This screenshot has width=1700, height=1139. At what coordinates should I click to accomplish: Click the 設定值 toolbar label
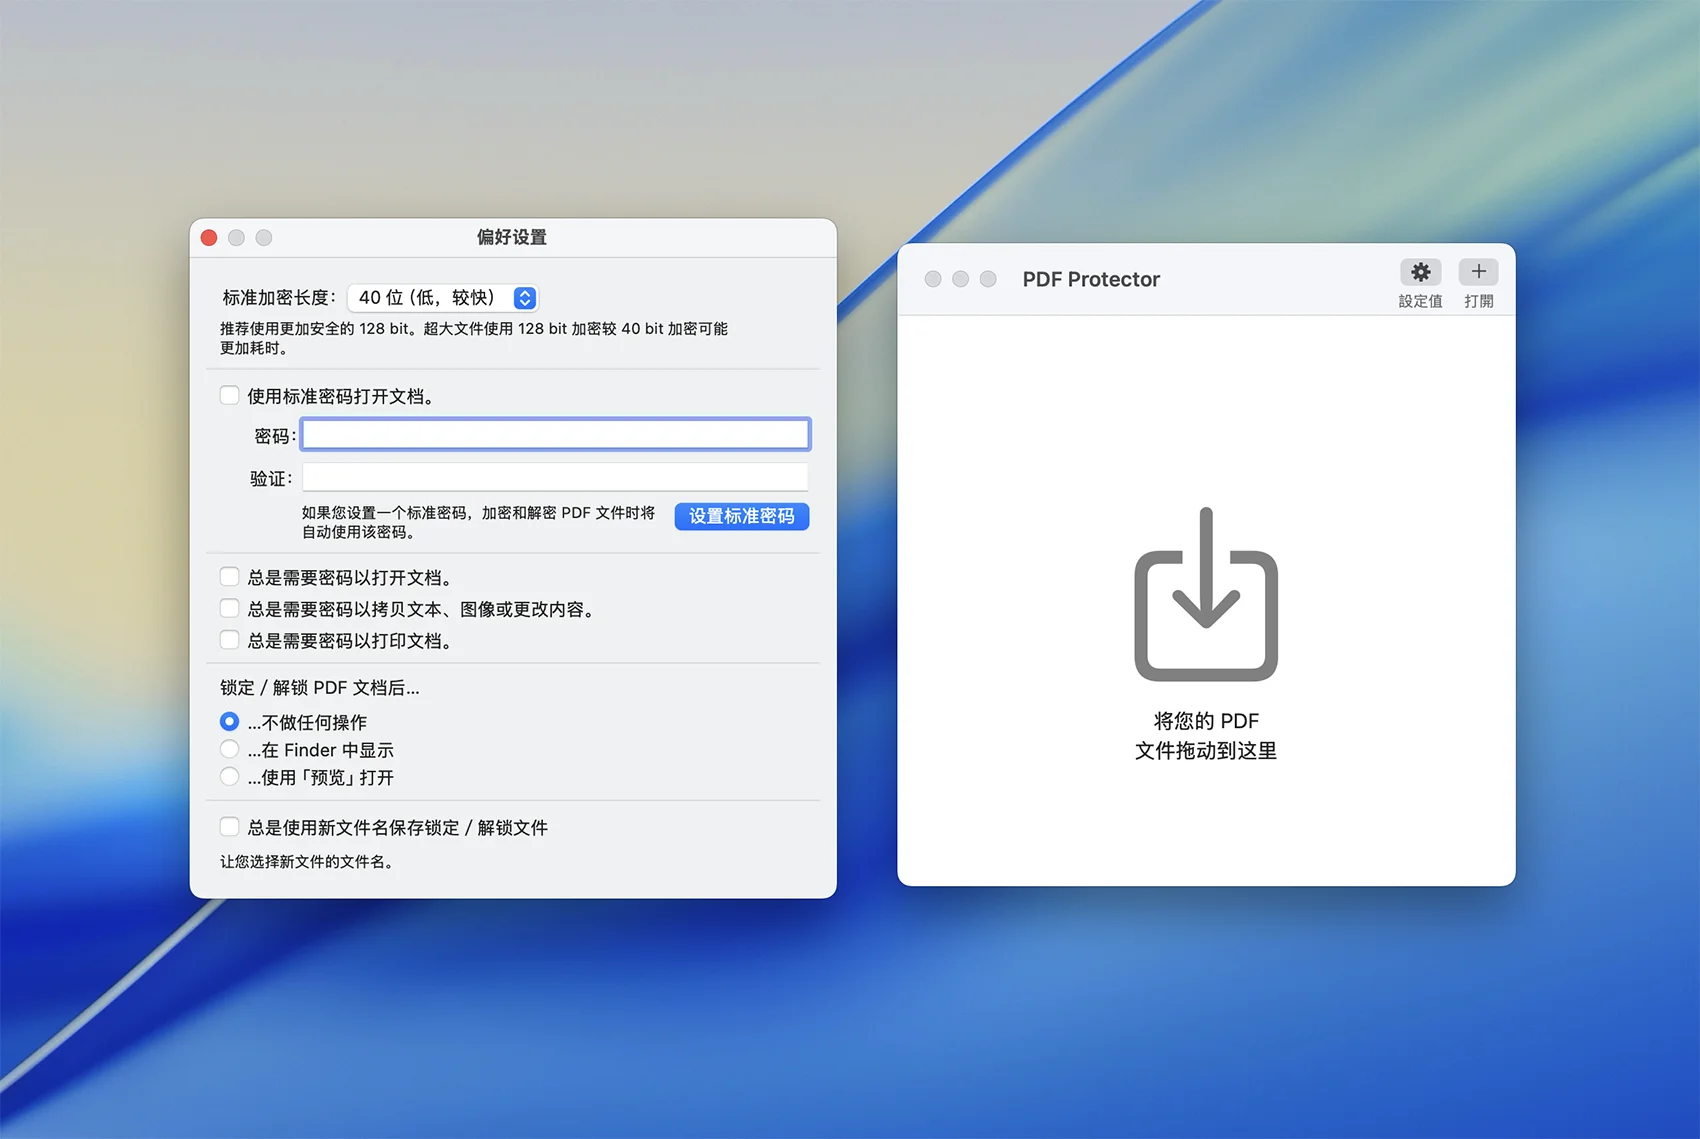pyautogui.click(x=1420, y=301)
